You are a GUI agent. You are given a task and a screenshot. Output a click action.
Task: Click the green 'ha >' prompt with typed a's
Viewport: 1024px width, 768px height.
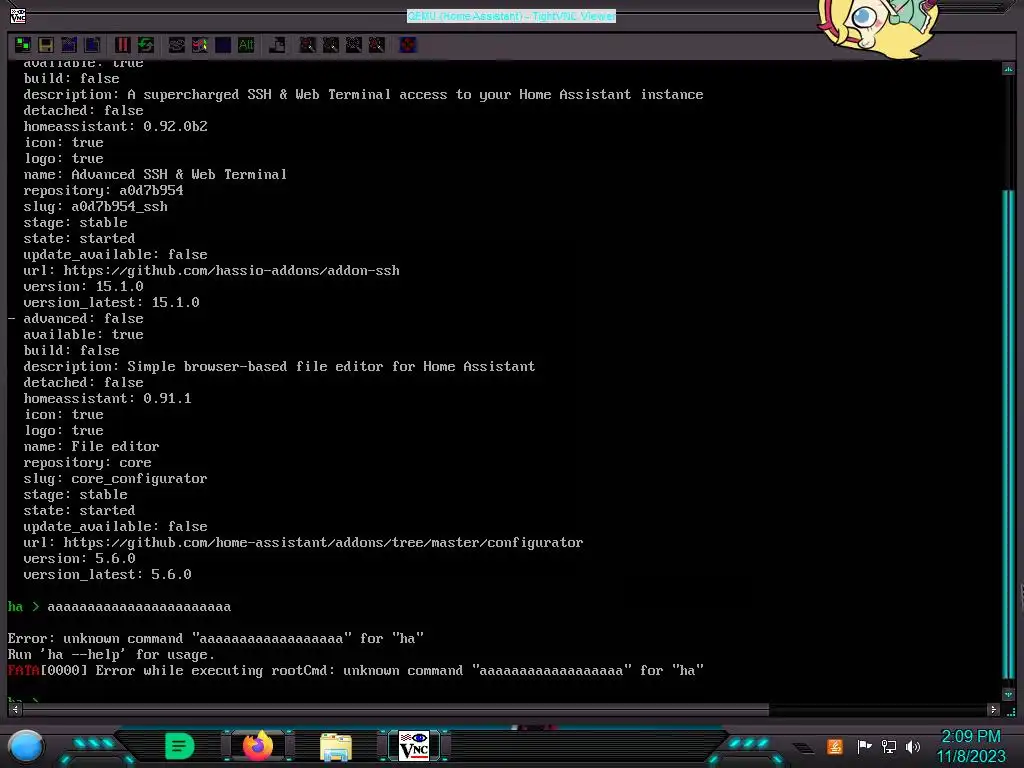click(120, 607)
